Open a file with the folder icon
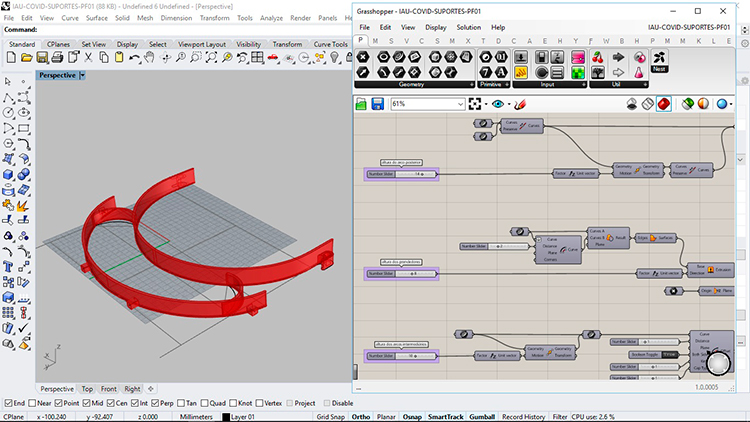 click(x=26, y=58)
